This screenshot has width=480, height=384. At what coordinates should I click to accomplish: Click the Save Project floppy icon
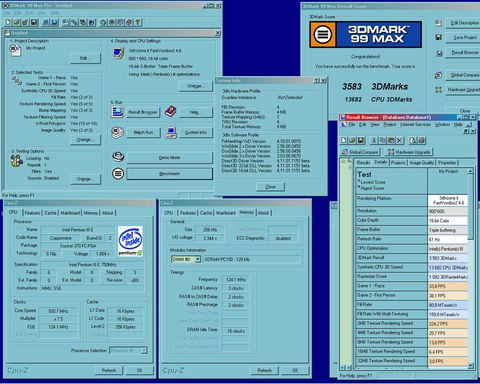tap(439, 37)
